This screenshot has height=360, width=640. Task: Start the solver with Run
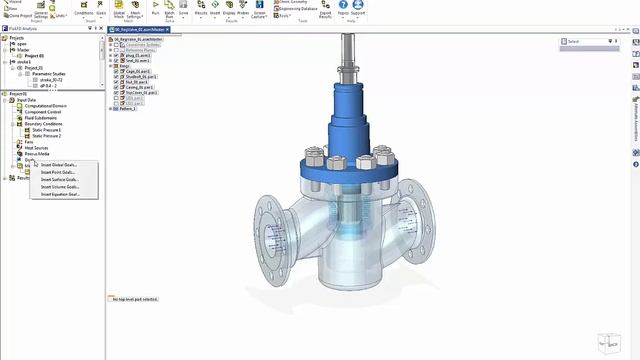[x=156, y=8]
